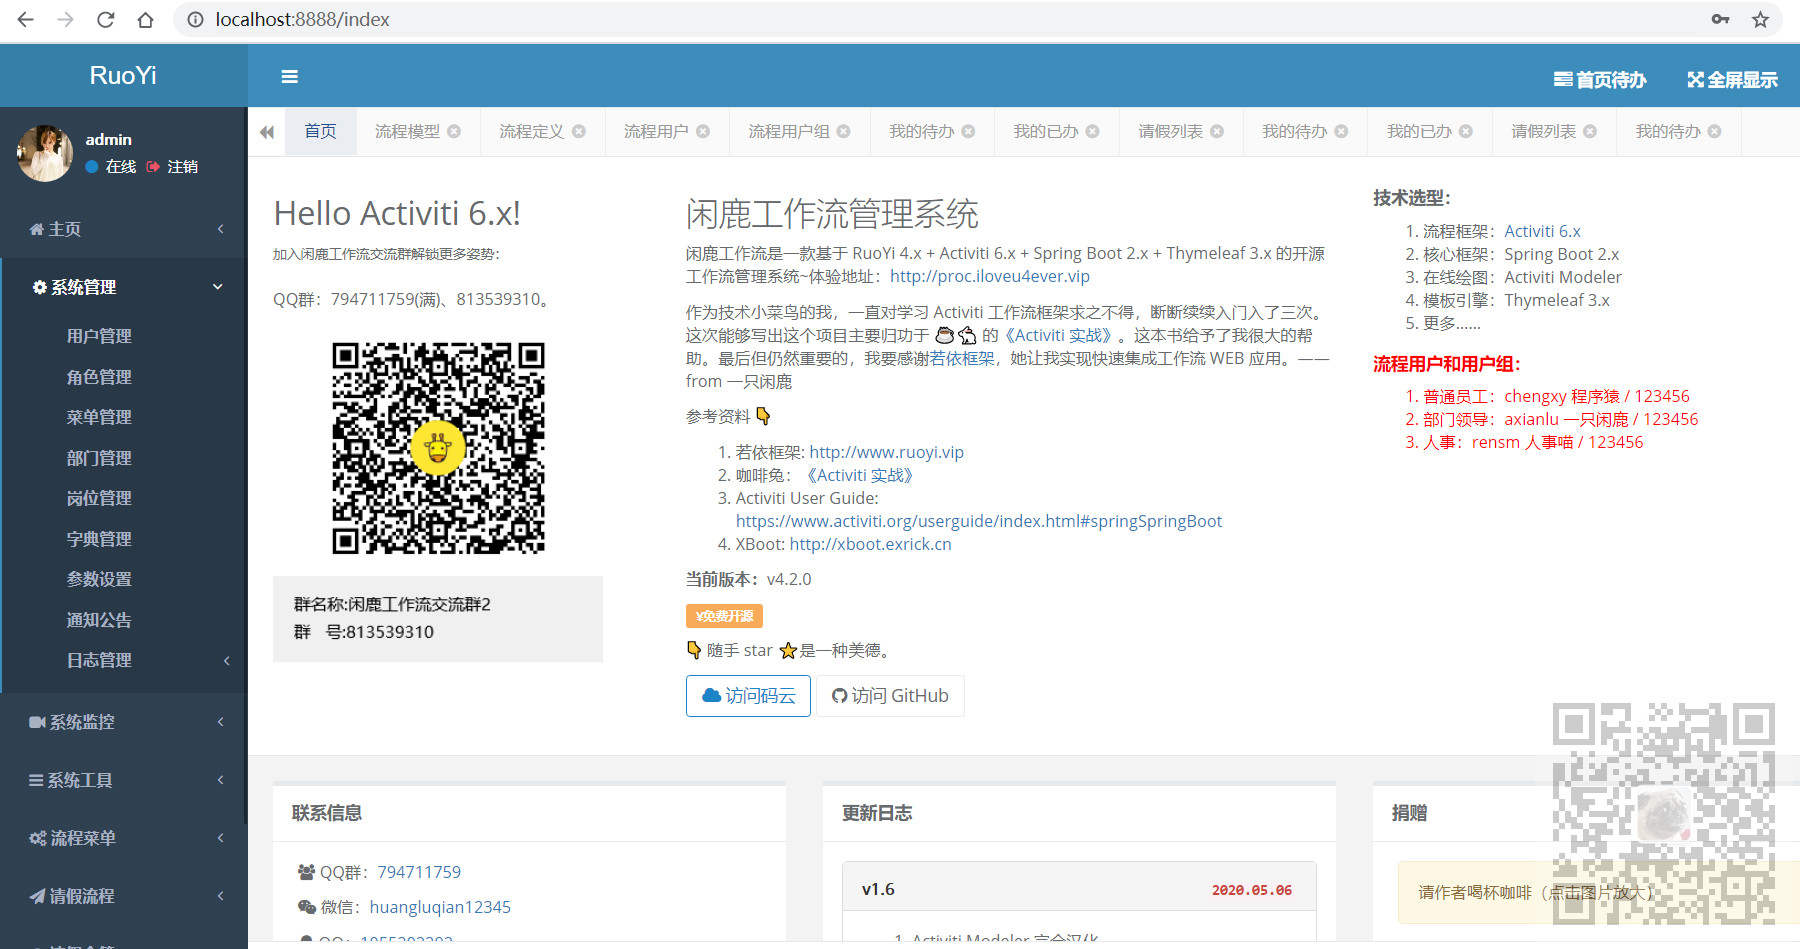This screenshot has width=1800, height=949.
Task: Switch to the 首页 tab
Action: click(x=321, y=131)
